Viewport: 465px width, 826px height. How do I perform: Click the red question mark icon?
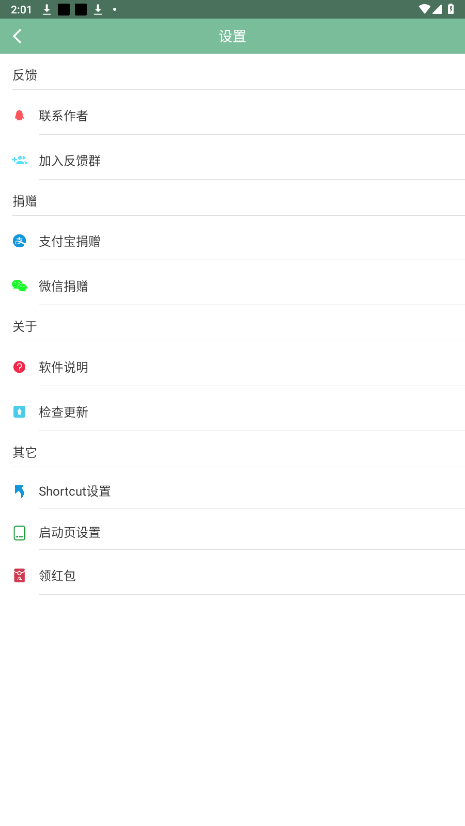(x=19, y=367)
